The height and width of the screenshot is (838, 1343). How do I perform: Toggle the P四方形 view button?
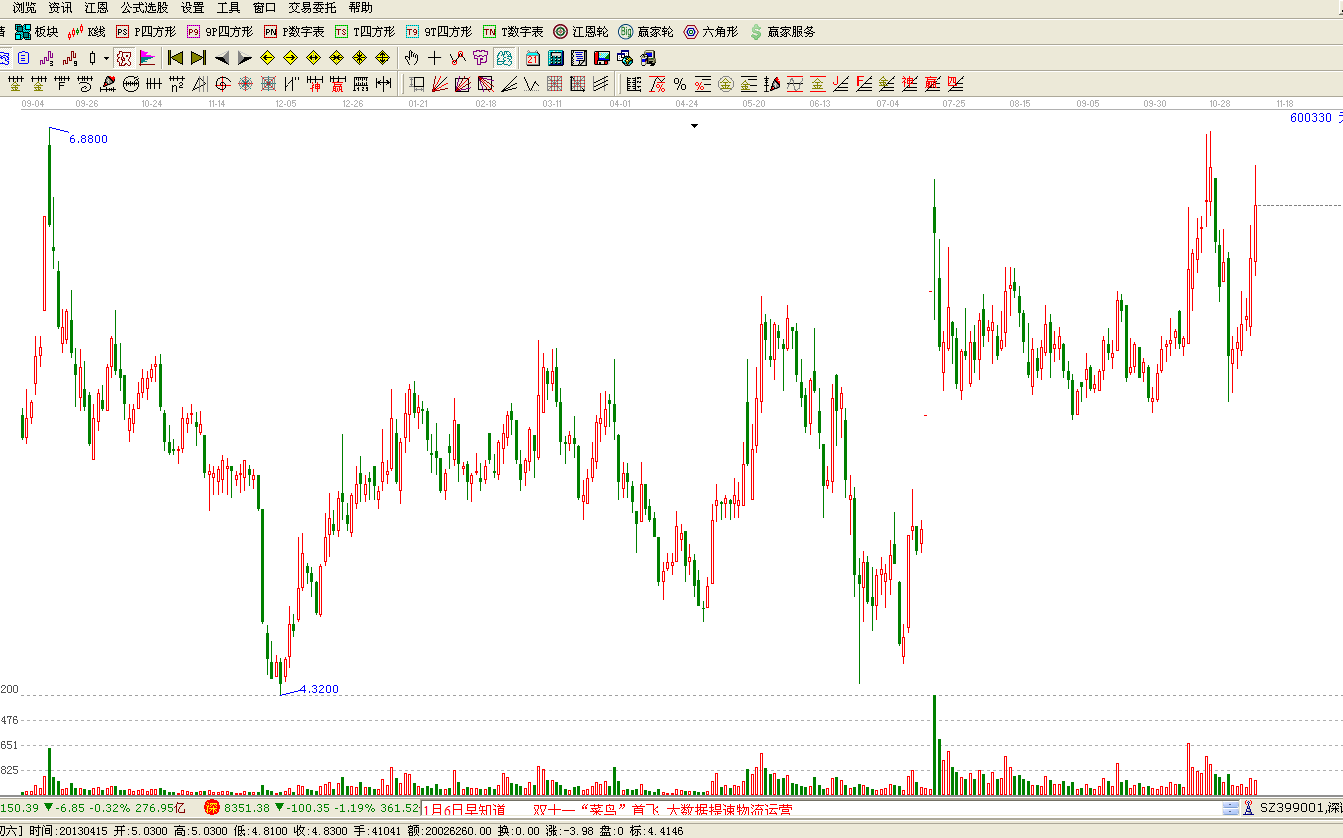pyautogui.click(x=145, y=32)
